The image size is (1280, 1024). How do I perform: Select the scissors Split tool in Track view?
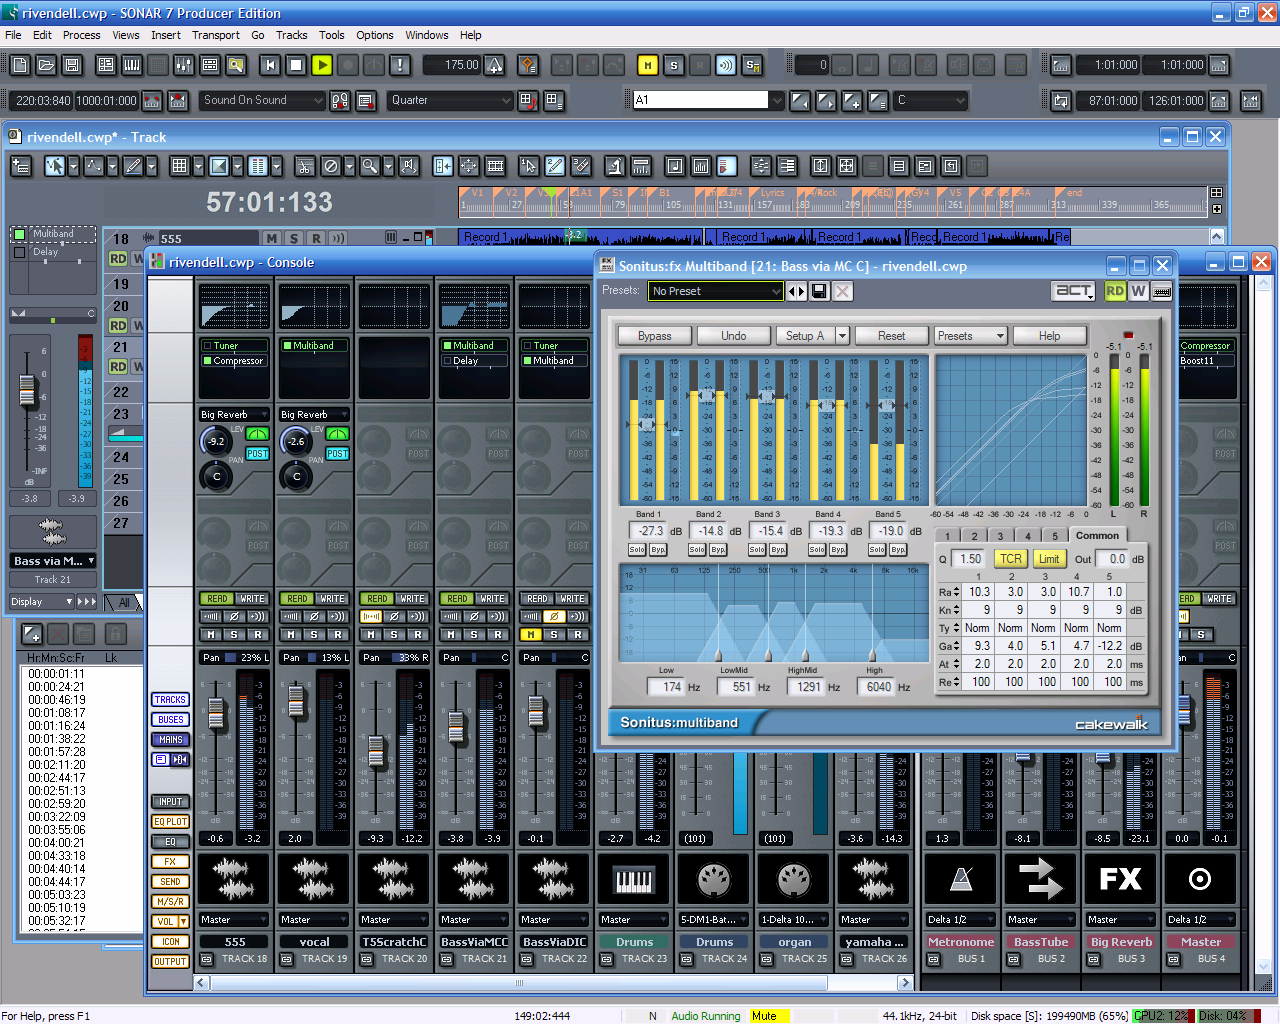(x=305, y=166)
